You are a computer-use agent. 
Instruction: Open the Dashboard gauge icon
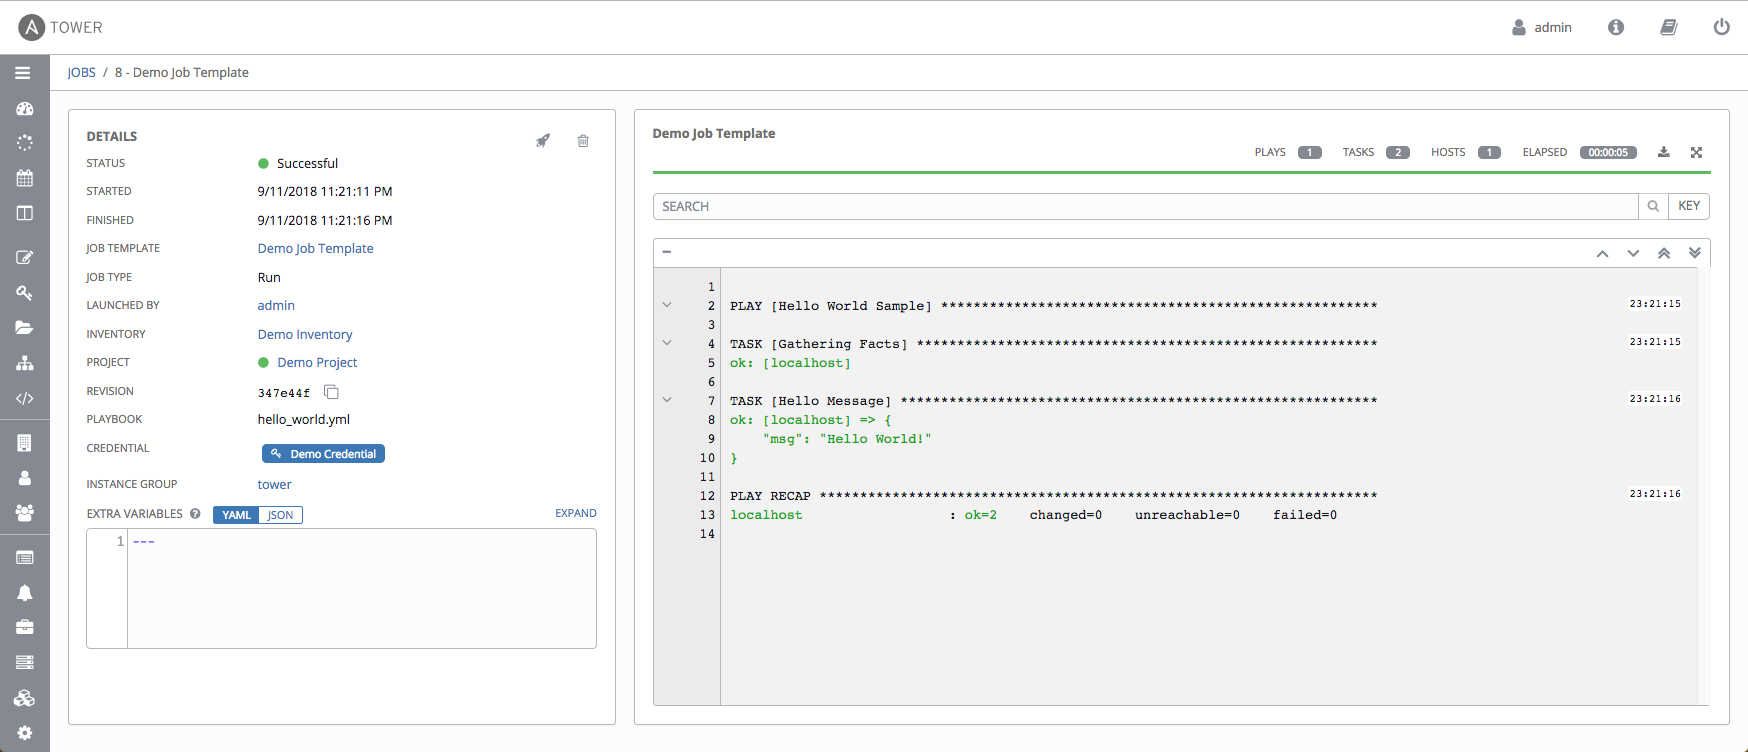point(25,108)
